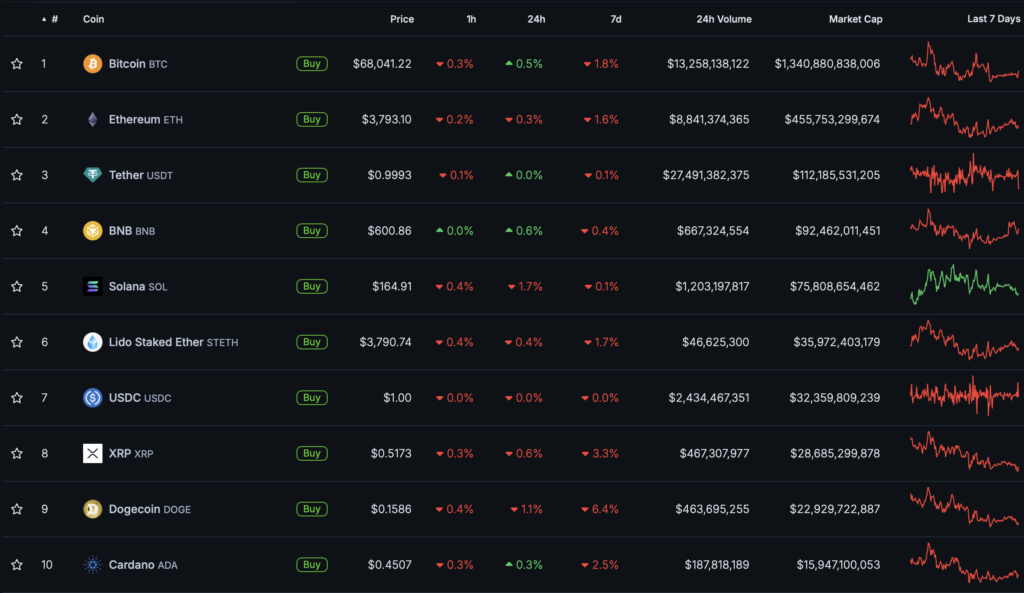The height and width of the screenshot is (593, 1024).
Task: Open the USDC coin name link
Action: 125,398
